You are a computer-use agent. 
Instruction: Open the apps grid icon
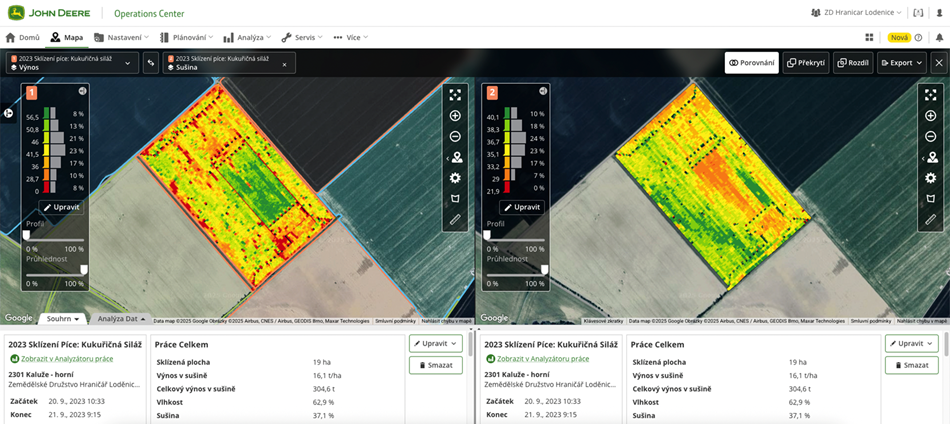coord(869,38)
